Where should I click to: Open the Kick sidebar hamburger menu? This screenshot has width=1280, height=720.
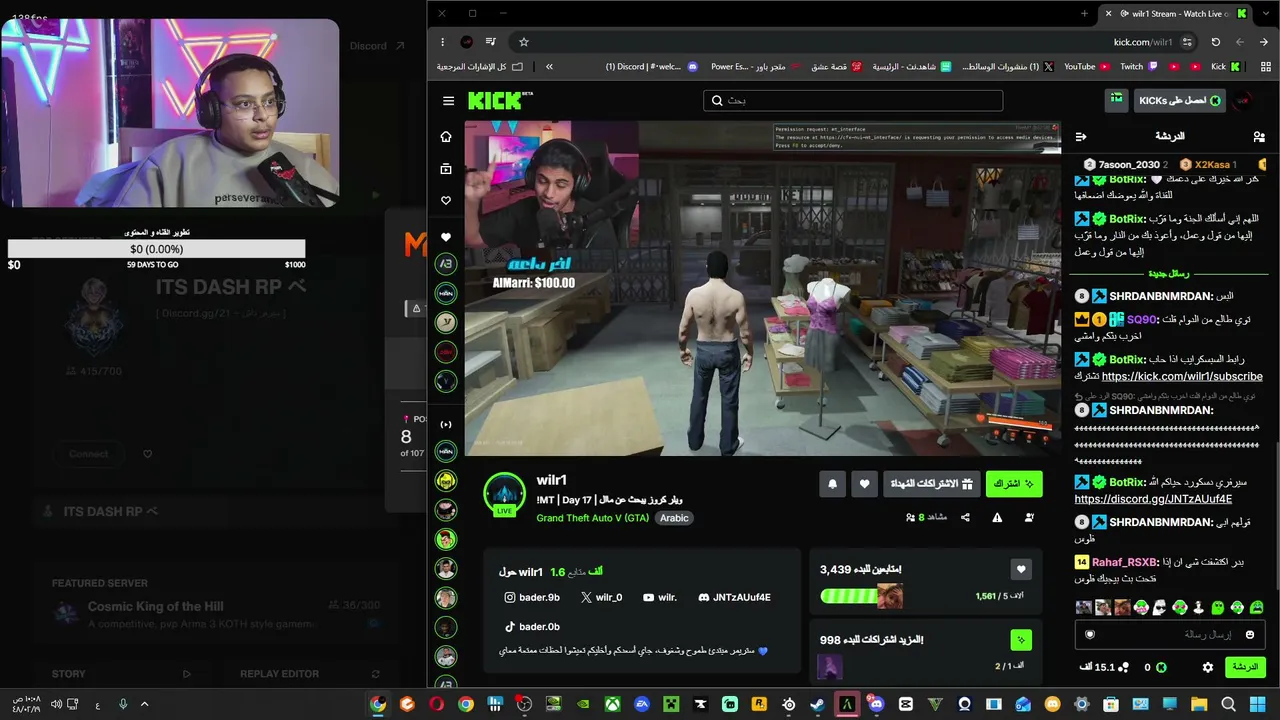[448, 101]
